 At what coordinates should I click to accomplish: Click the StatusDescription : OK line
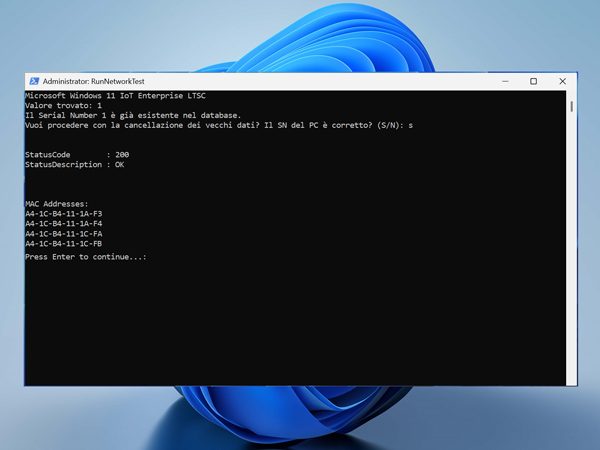click(x=75, y=165)
